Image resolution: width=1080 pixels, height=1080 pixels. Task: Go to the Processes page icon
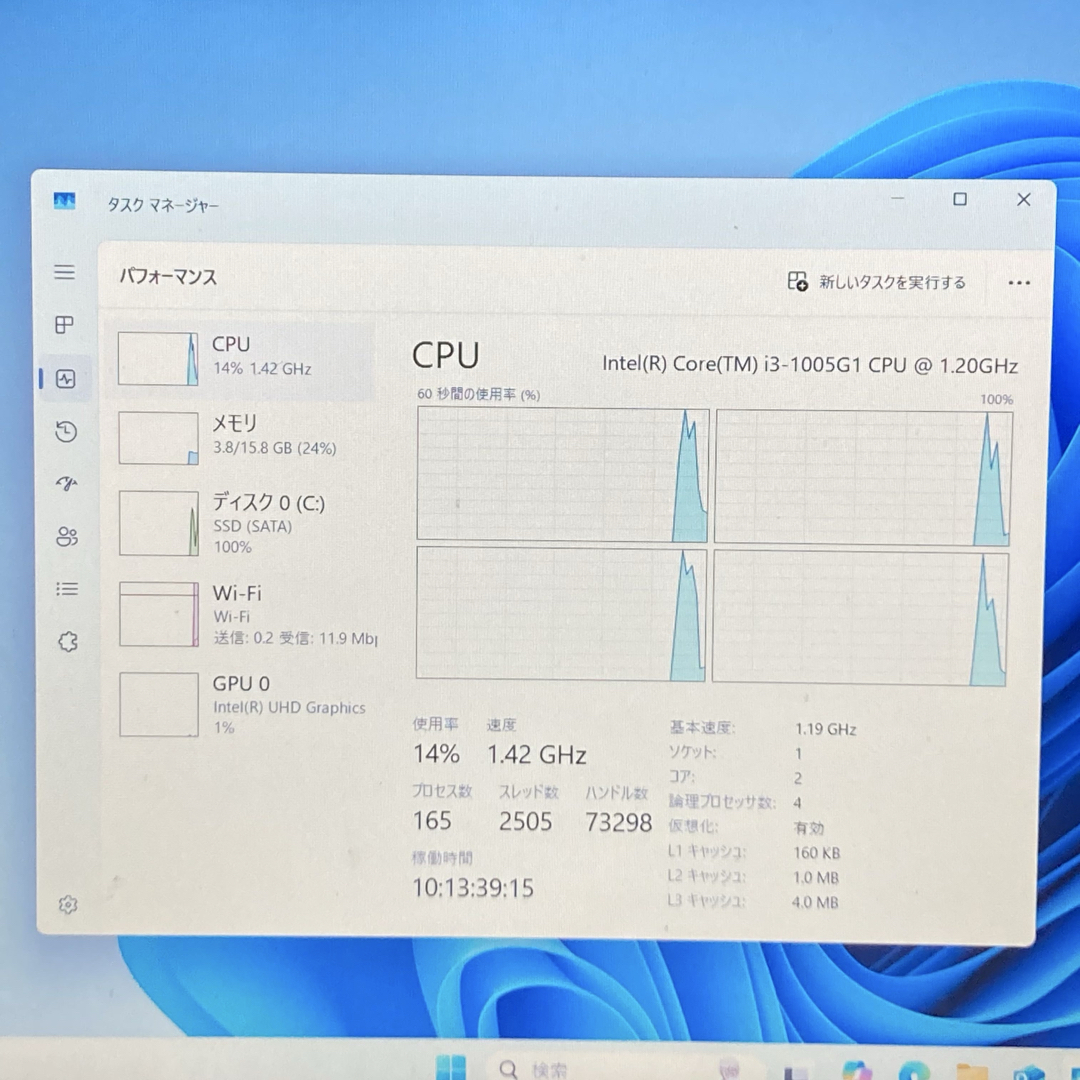click(x=64, y=324)
